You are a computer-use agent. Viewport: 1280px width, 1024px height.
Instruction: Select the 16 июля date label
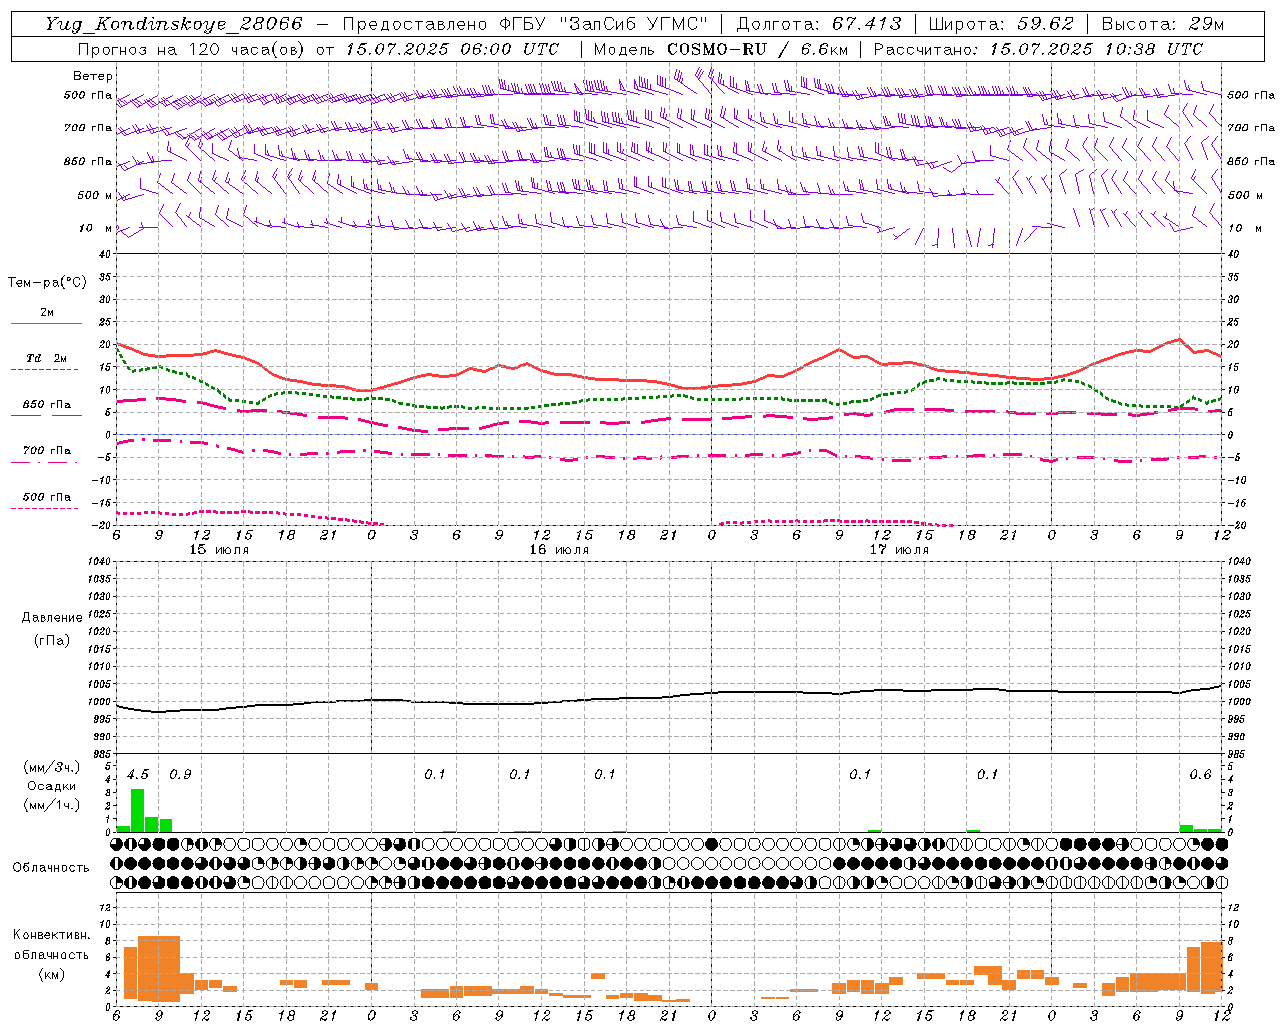coord(559,550)
